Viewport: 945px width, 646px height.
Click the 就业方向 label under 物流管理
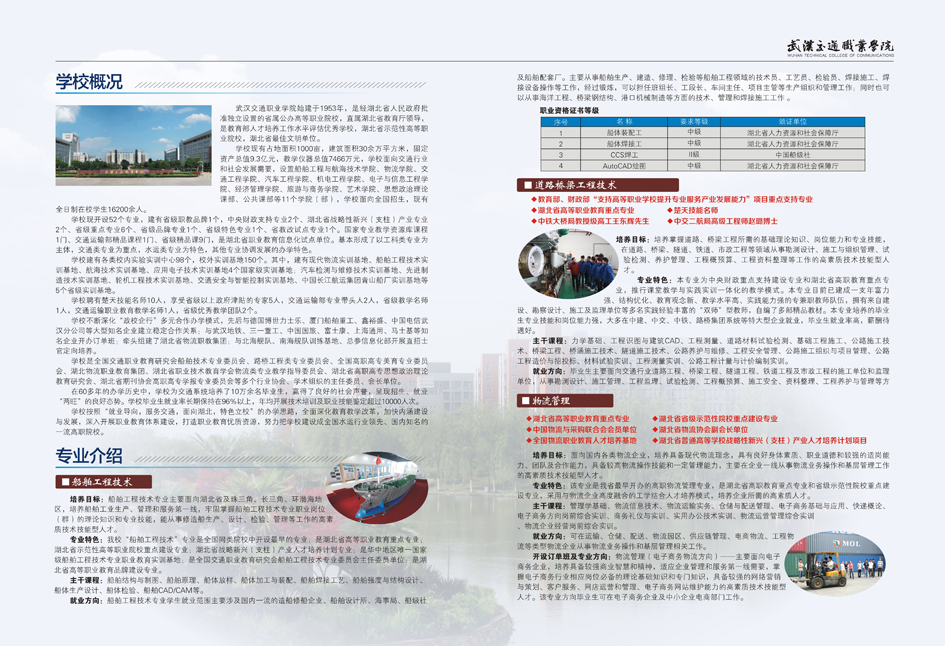[x=549, y=536]
